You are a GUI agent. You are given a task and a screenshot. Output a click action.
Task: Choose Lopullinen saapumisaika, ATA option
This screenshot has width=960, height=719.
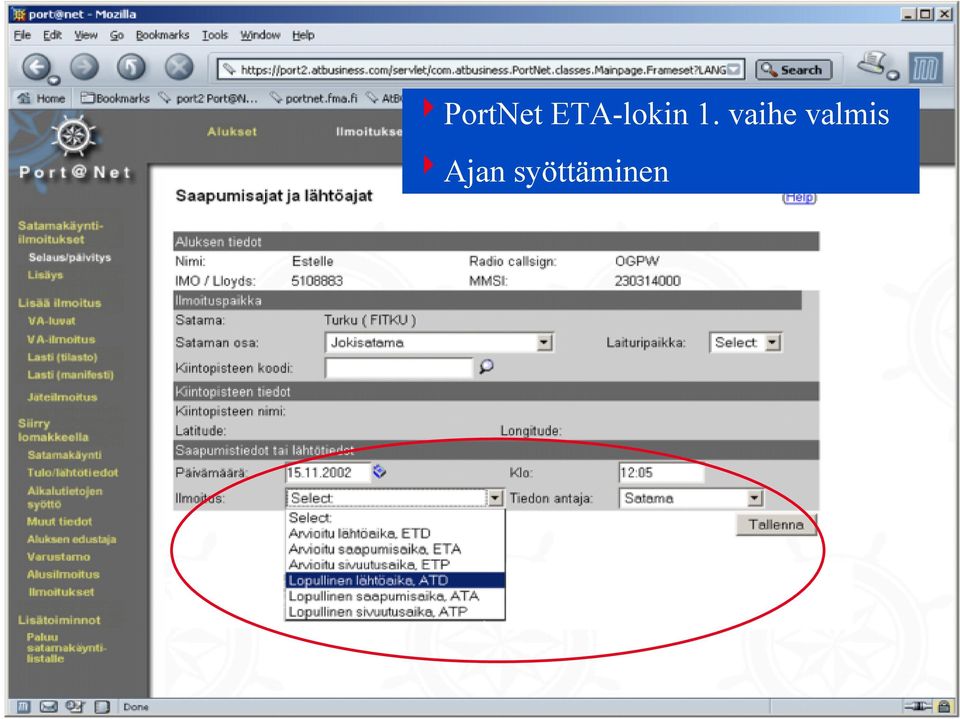pos(396,596)
